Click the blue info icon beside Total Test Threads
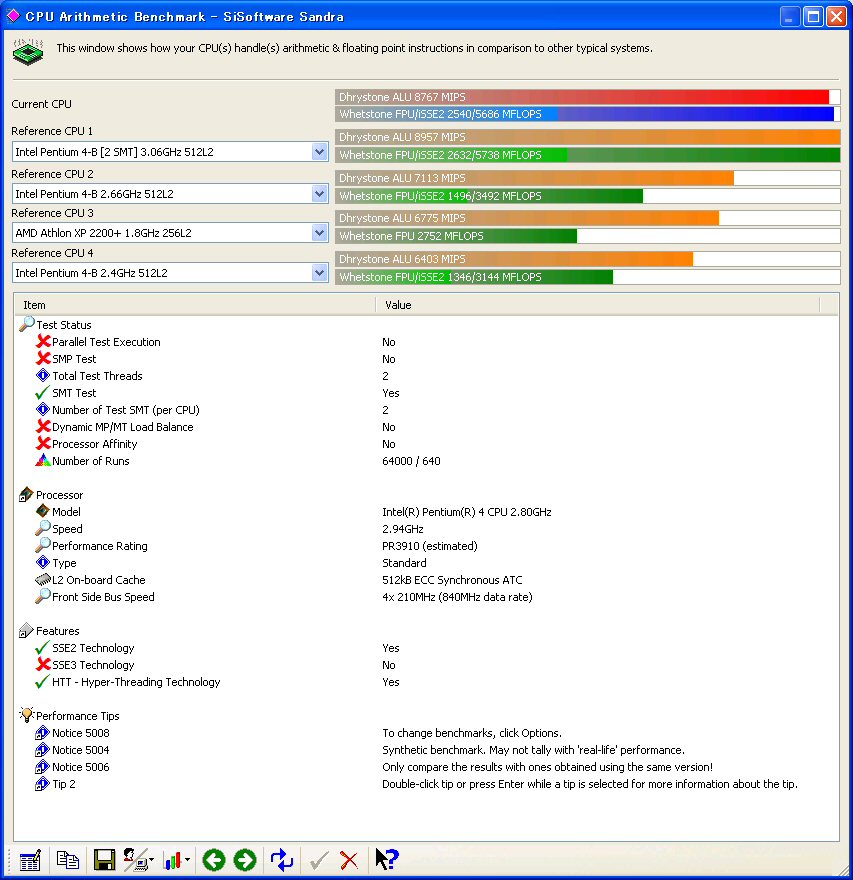This screenshot has width=853, height=880. pos(43,375)
